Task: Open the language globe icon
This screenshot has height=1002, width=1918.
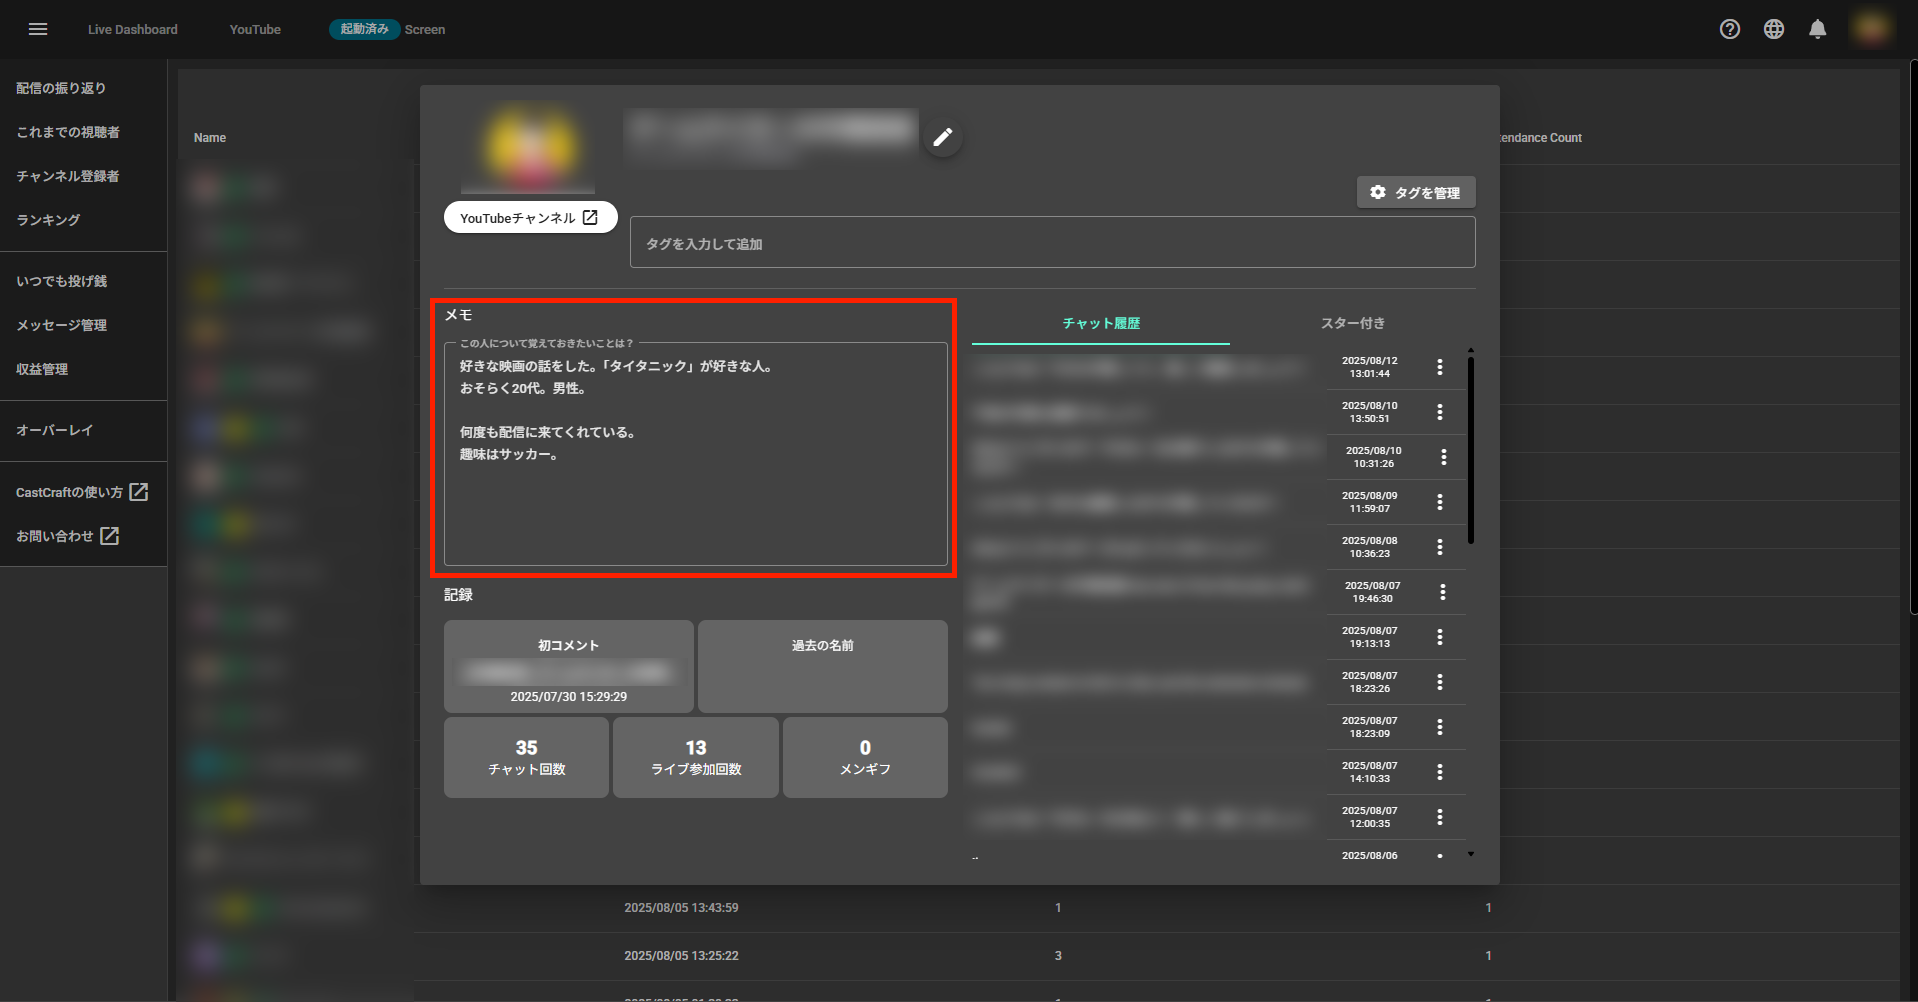Action: tap(1774, 29)
